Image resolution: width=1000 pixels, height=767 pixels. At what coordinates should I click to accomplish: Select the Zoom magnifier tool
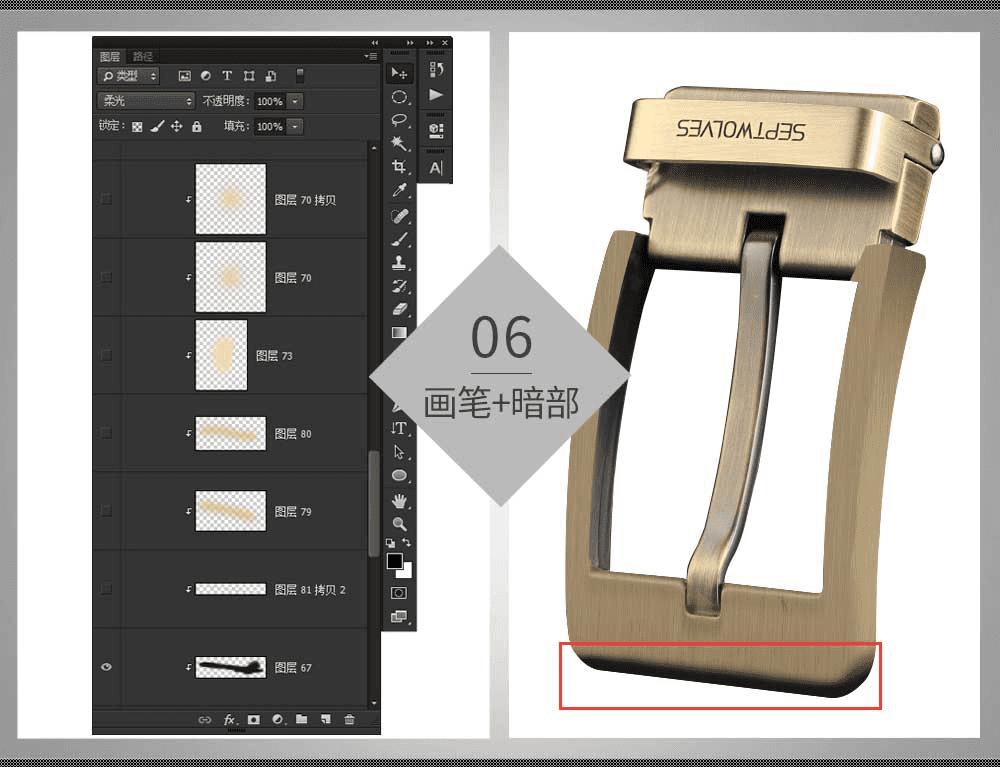399,524
